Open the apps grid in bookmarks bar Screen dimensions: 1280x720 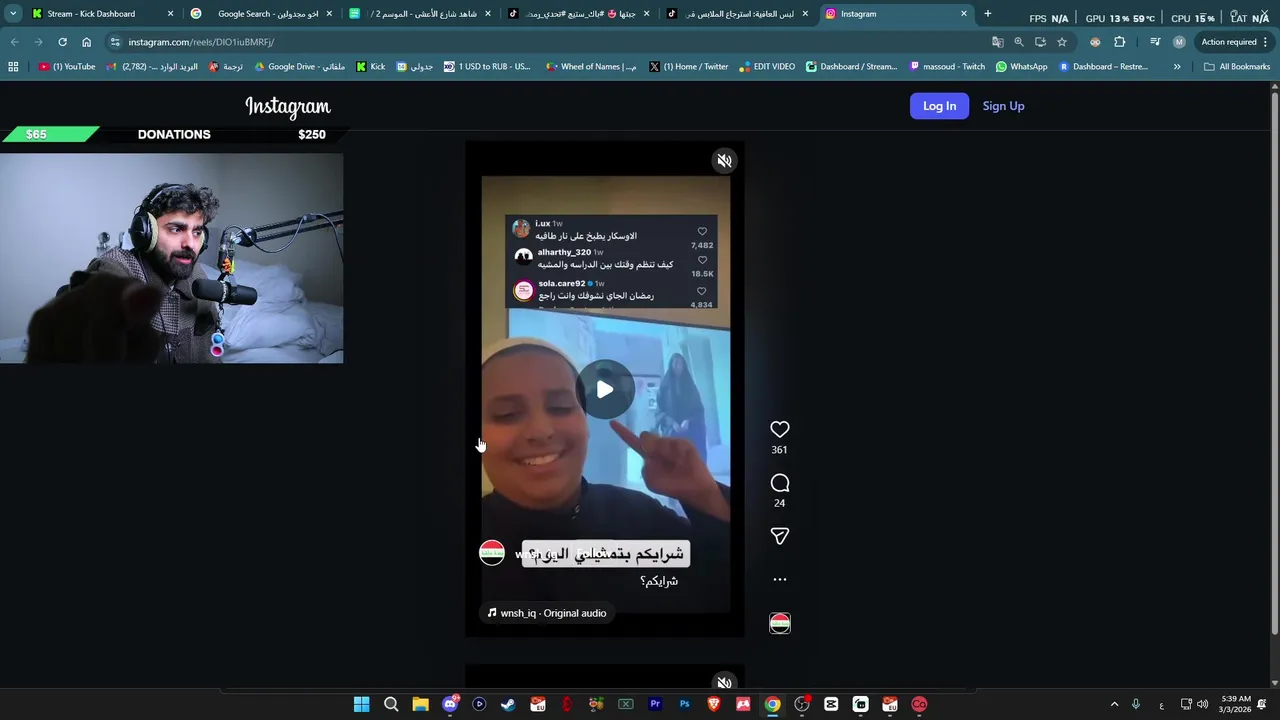(x=13, y=67)
